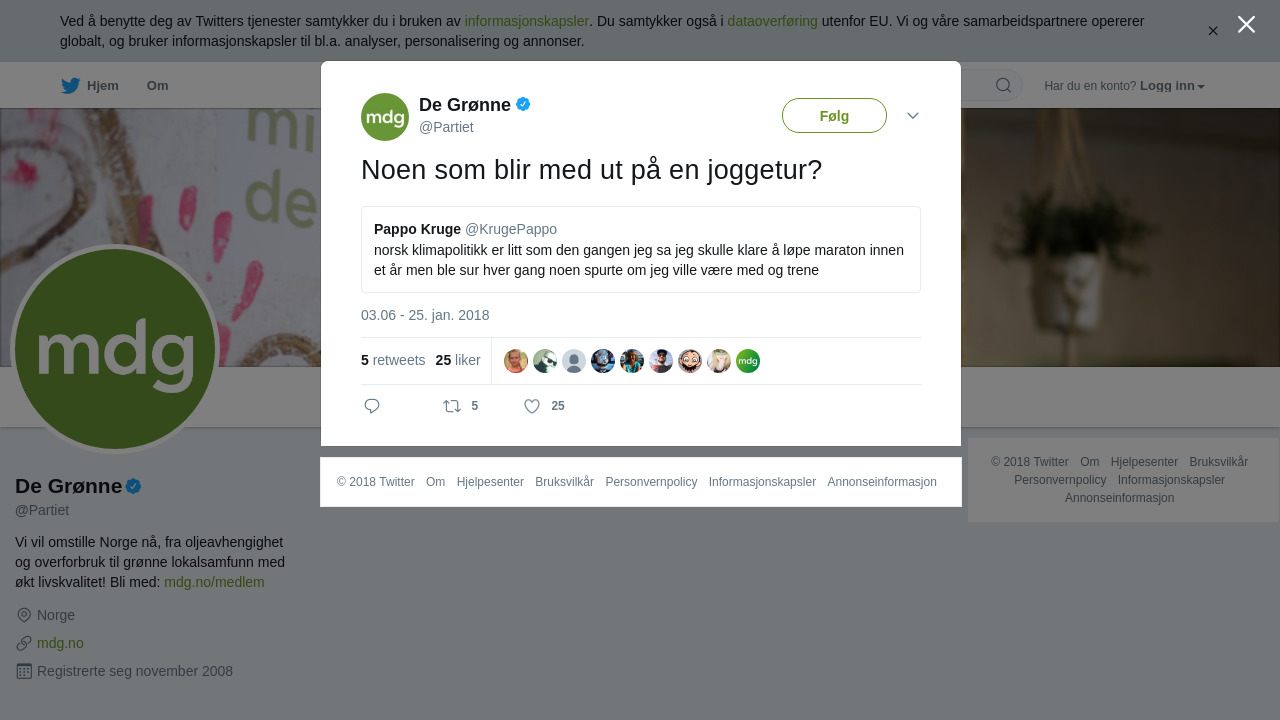This screenshot has width=1280, height=720.
Task: Open the Logg inn dropdown
Action: [1172, 86]
